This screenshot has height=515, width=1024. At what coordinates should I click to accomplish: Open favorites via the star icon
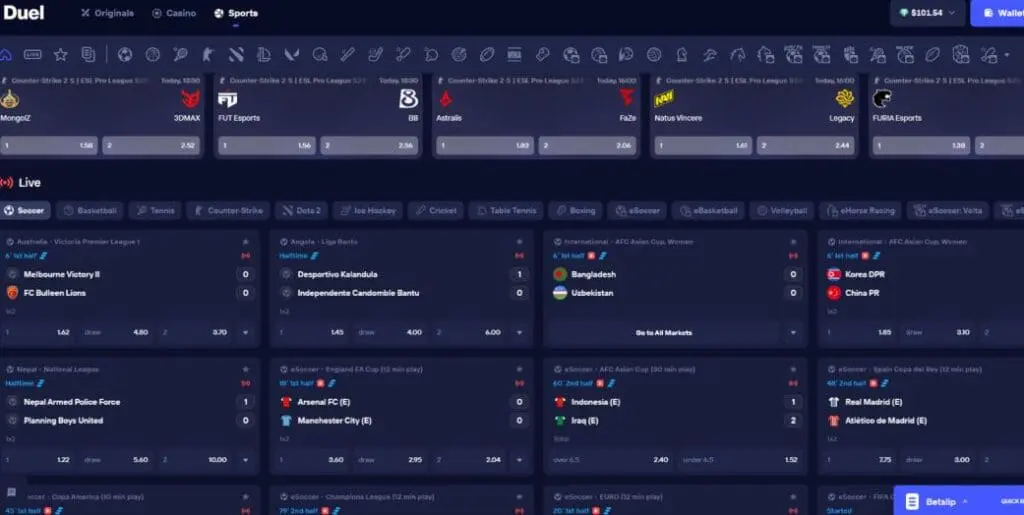tap(61, 54)
